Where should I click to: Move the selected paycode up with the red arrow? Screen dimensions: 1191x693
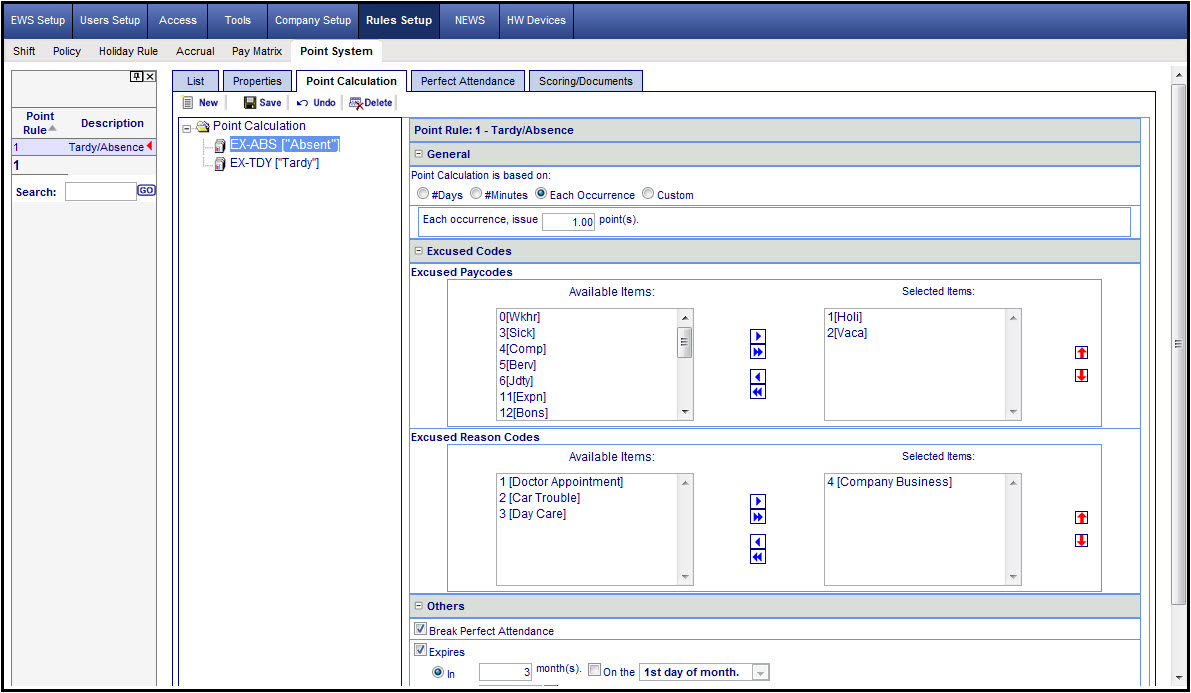[x=1082, y=353]
